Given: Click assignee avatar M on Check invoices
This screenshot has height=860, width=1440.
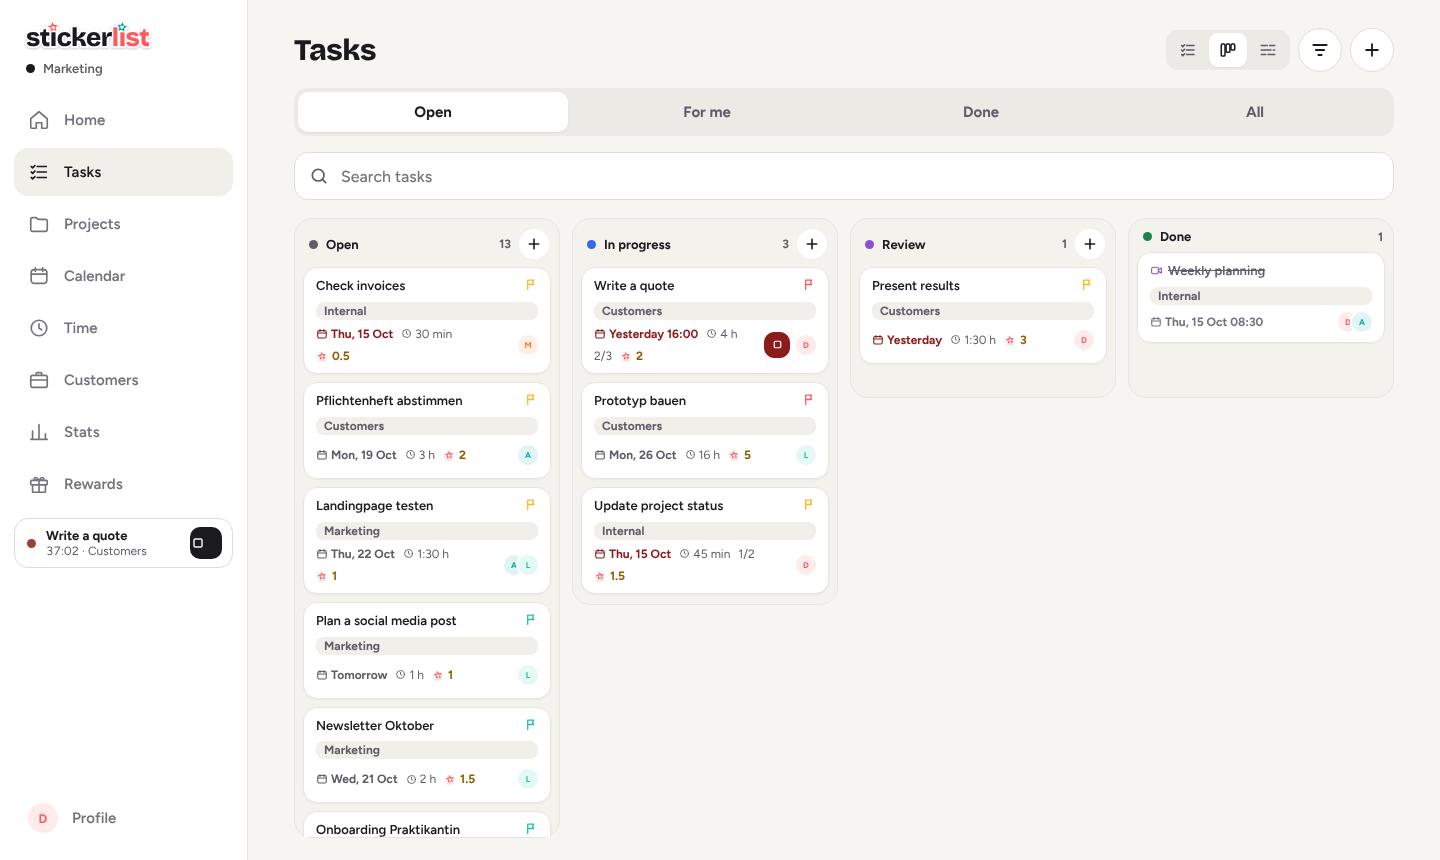Looking at the screenshot, I should tap(528, 345).
